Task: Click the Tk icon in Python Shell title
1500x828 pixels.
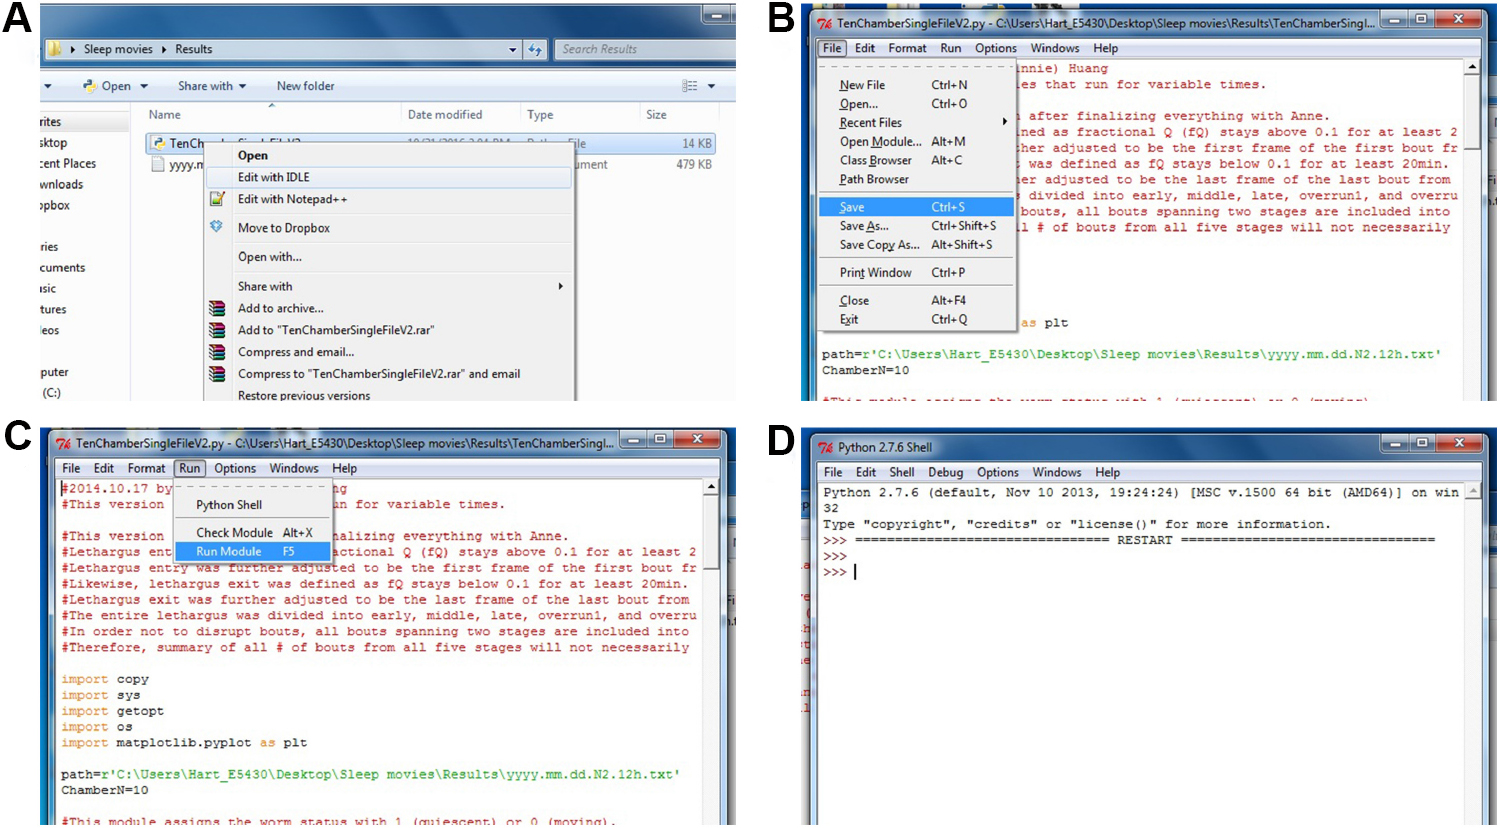Action: click(x=825, y=447)
